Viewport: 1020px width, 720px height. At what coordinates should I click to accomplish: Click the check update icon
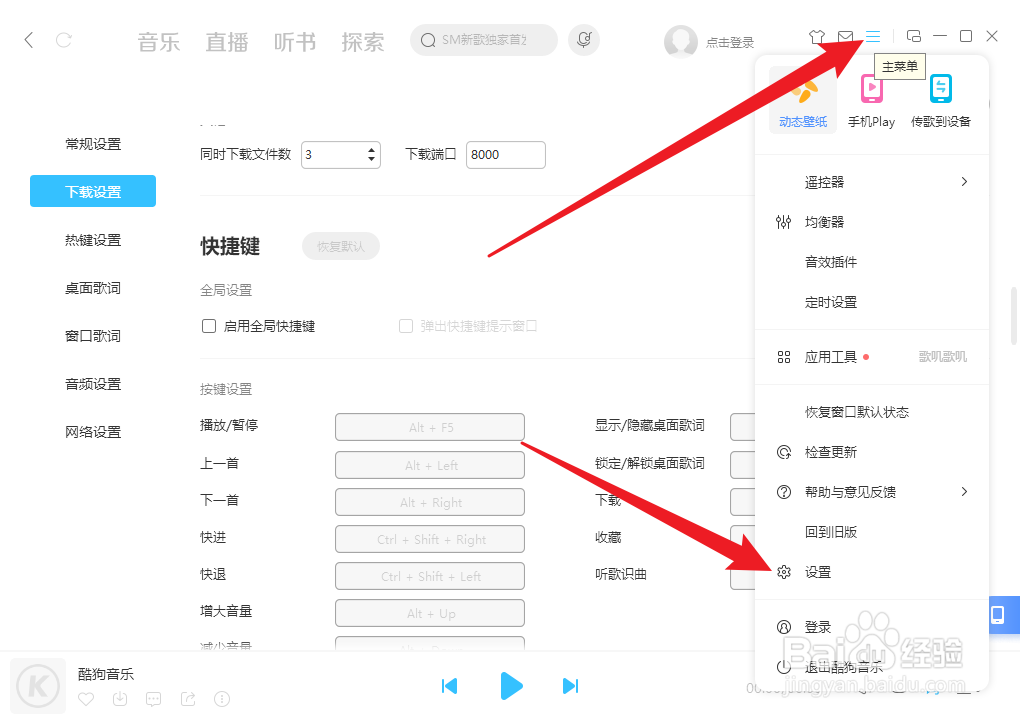tap(784, 452)
